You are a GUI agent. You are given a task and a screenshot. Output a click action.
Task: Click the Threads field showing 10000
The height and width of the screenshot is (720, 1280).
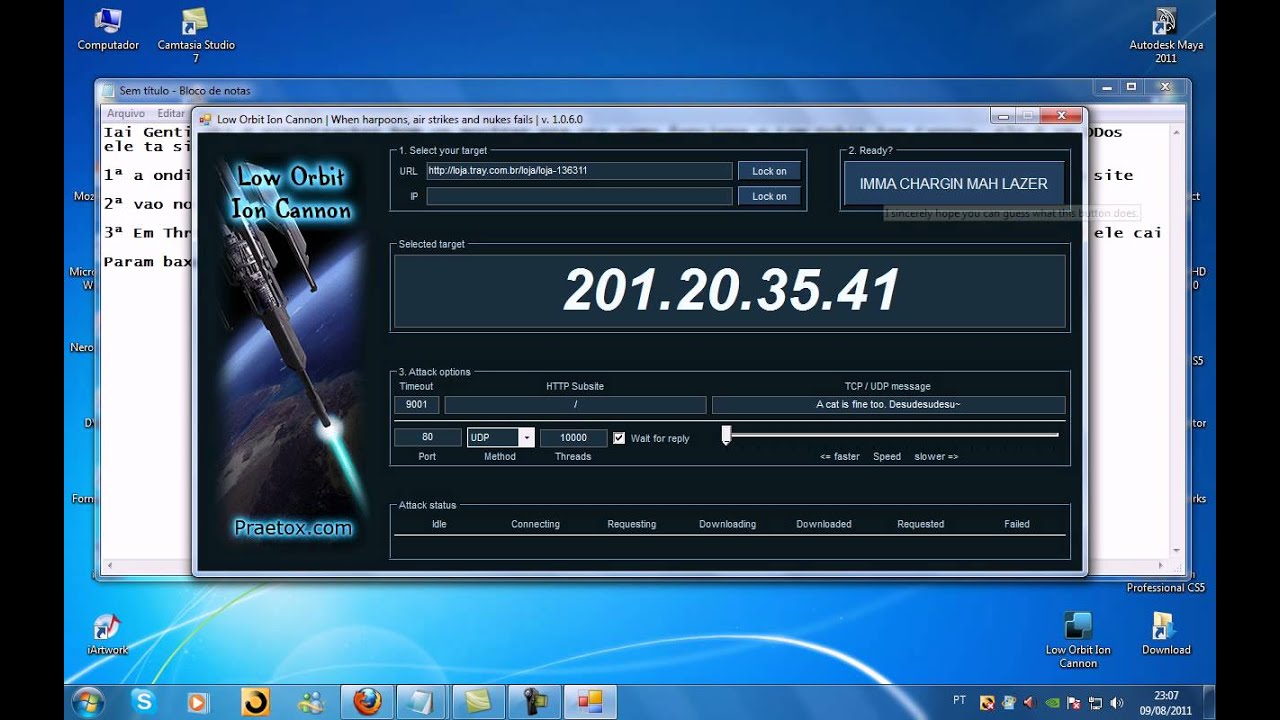coord(573,437)
